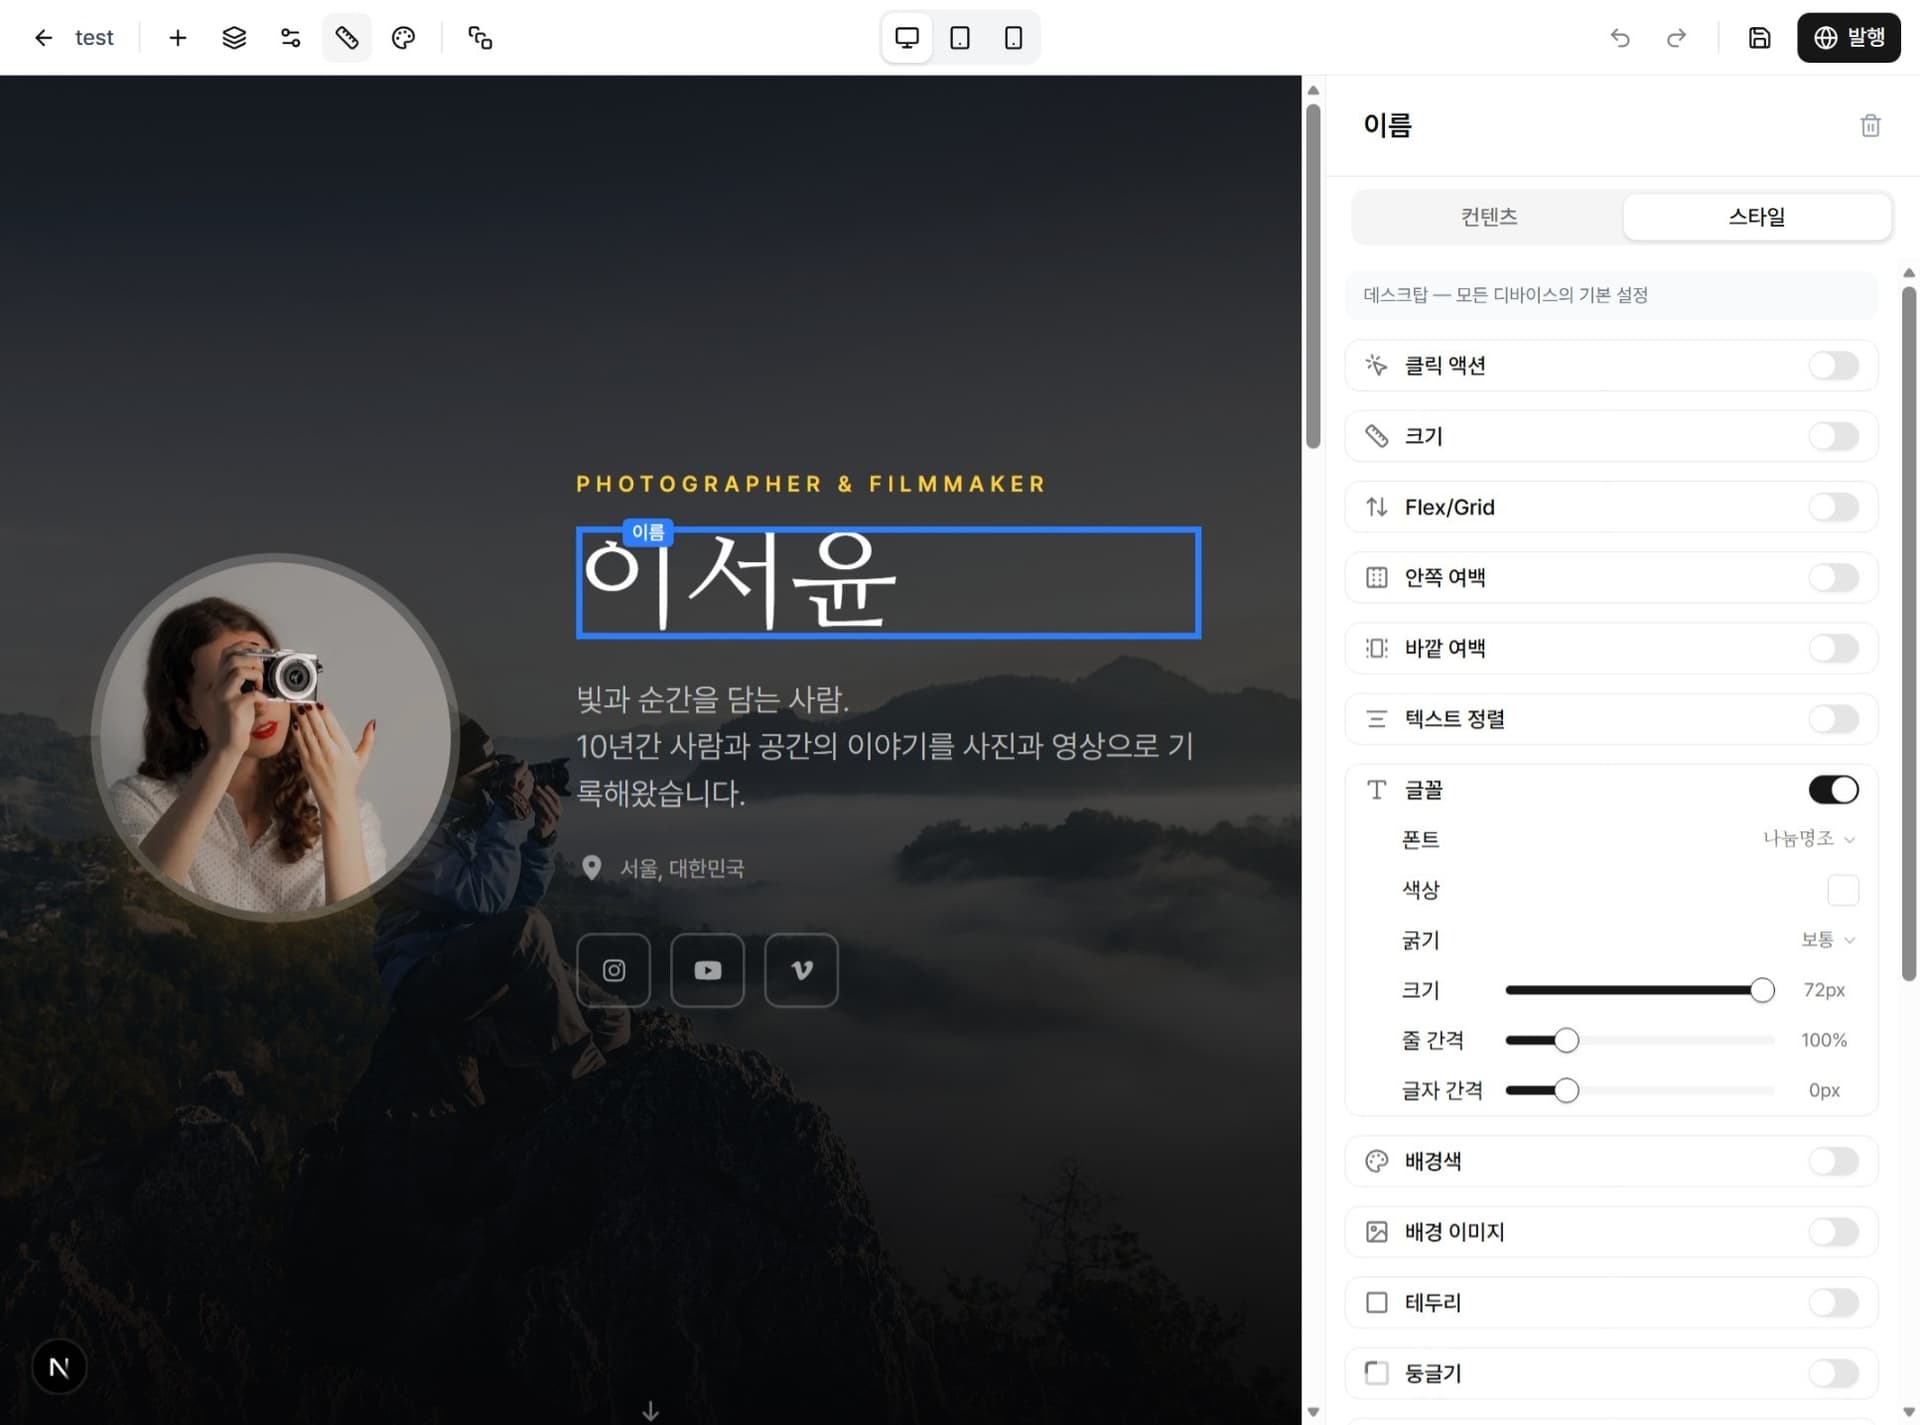
Task: Expand the 굵기 weight dropdown showing 보통
Action: 1826,940
